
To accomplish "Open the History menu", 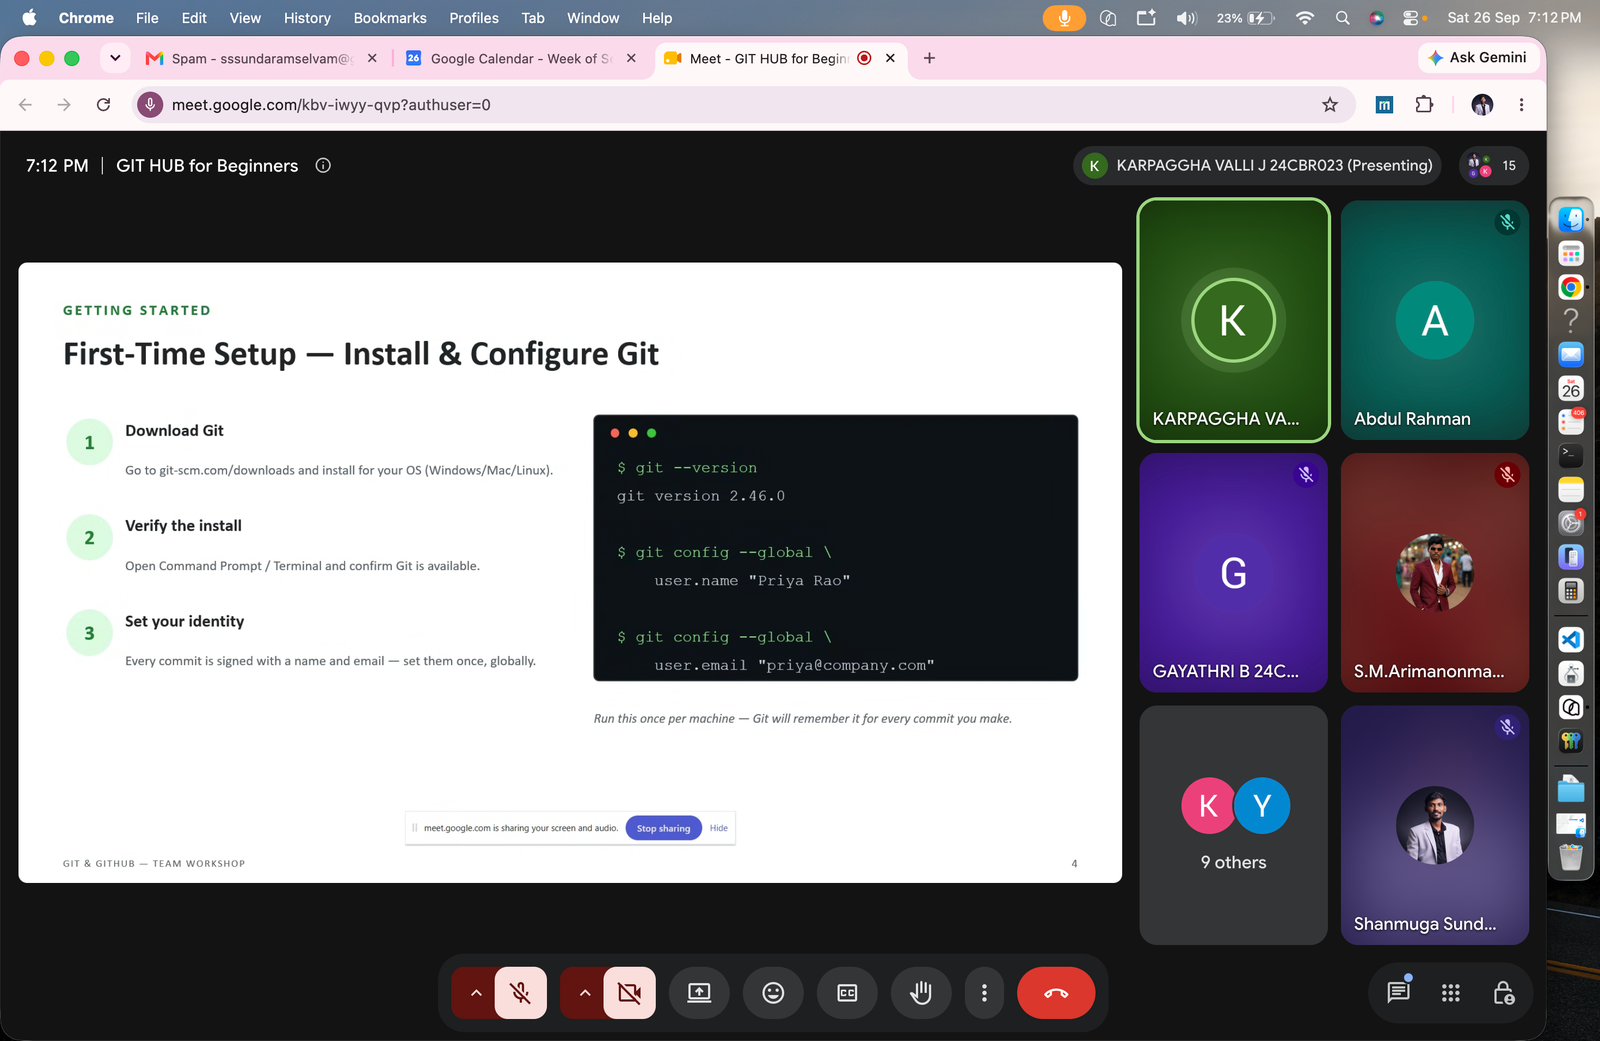I will [x=307, y=18].
